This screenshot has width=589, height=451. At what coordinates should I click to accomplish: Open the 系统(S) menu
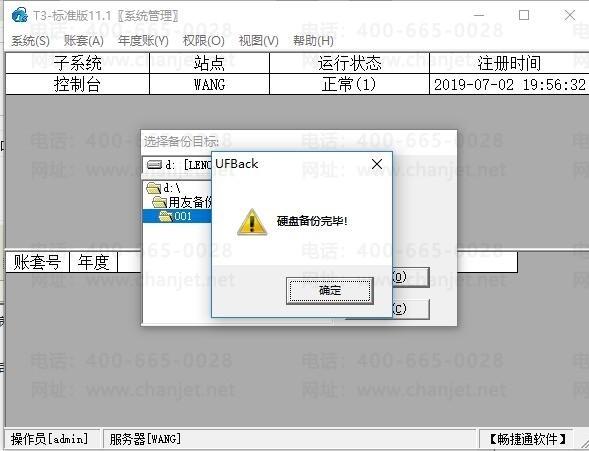(30, 41)
